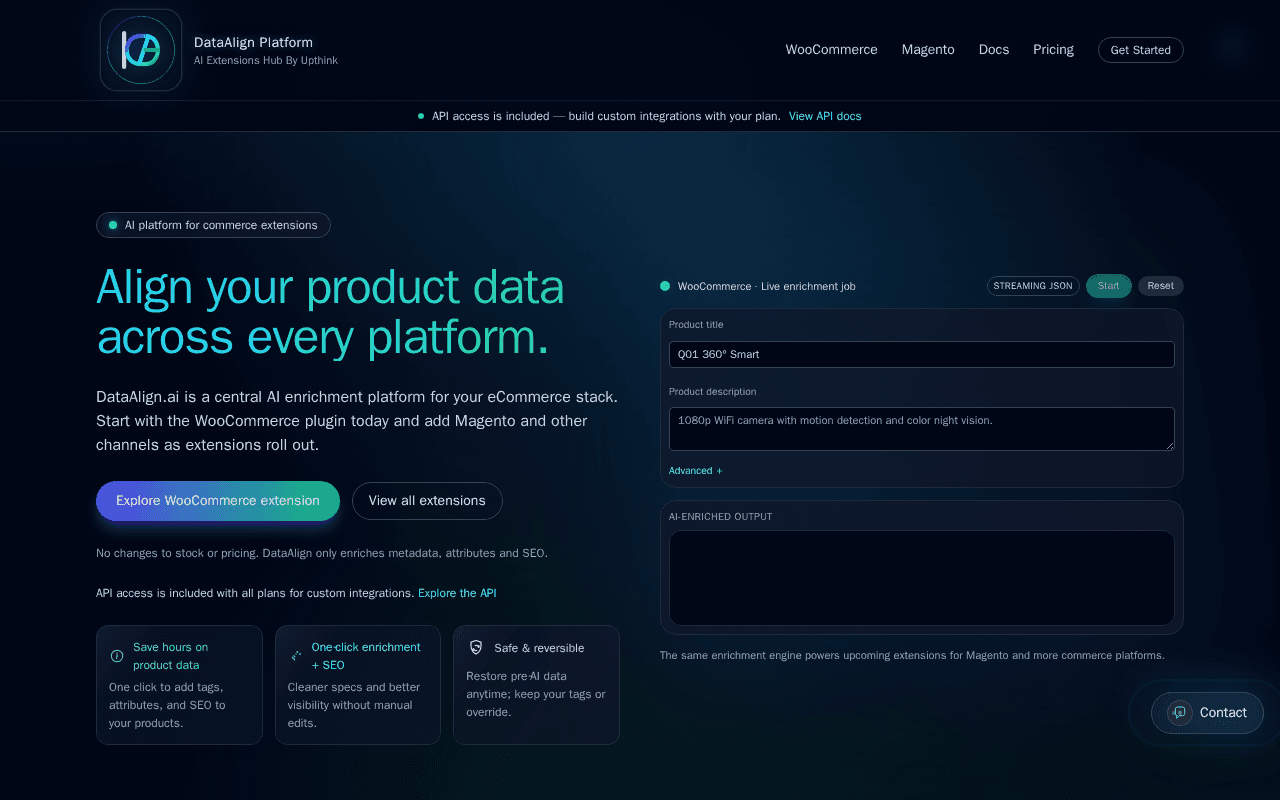Click the One-click enrichment + SEO card title
1280x800 pixels.
click(x=366, y=656)
